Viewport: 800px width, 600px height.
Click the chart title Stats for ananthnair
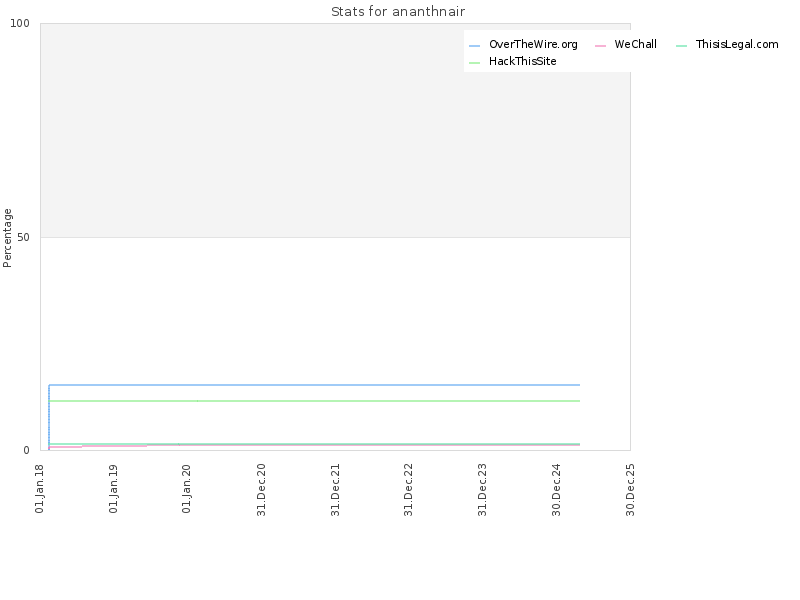pyautogui.click(x=398, y=12)
